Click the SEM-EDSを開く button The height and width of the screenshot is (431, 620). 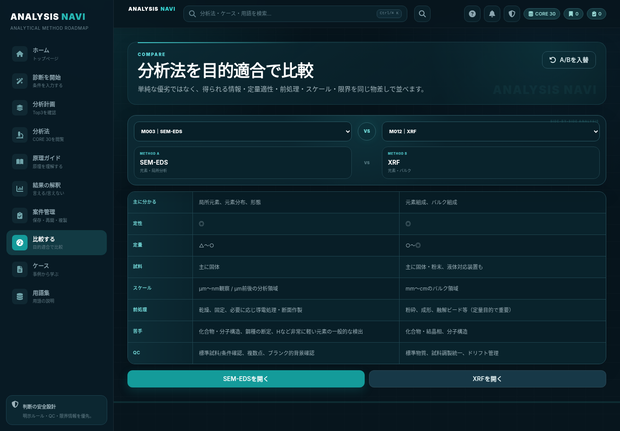tap(246, 379)
